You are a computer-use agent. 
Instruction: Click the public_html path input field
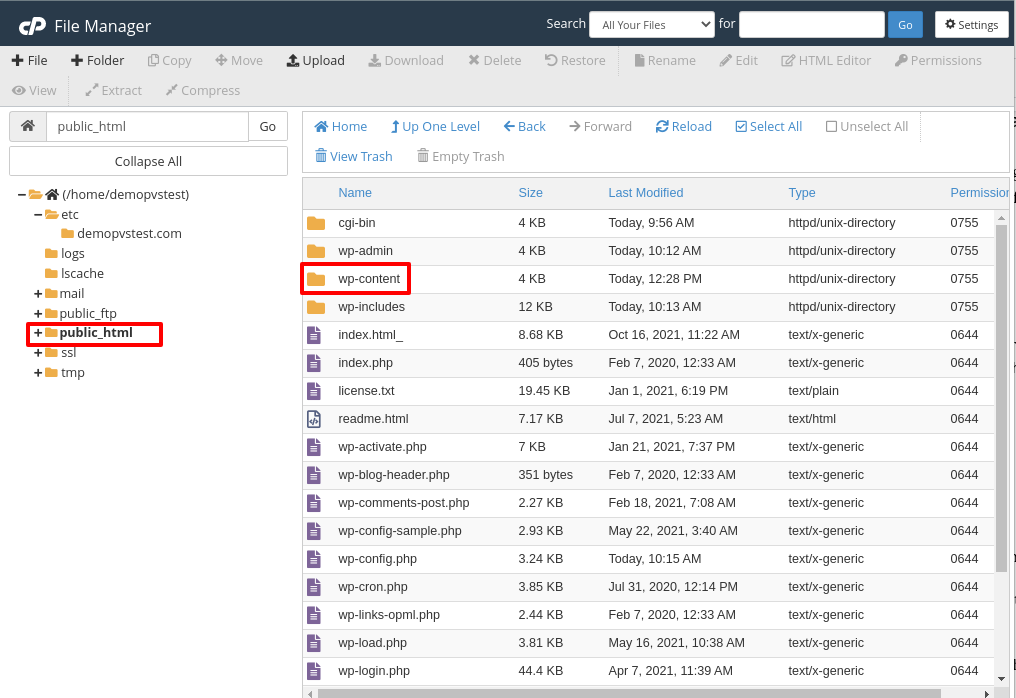click(x=148, y=126)
